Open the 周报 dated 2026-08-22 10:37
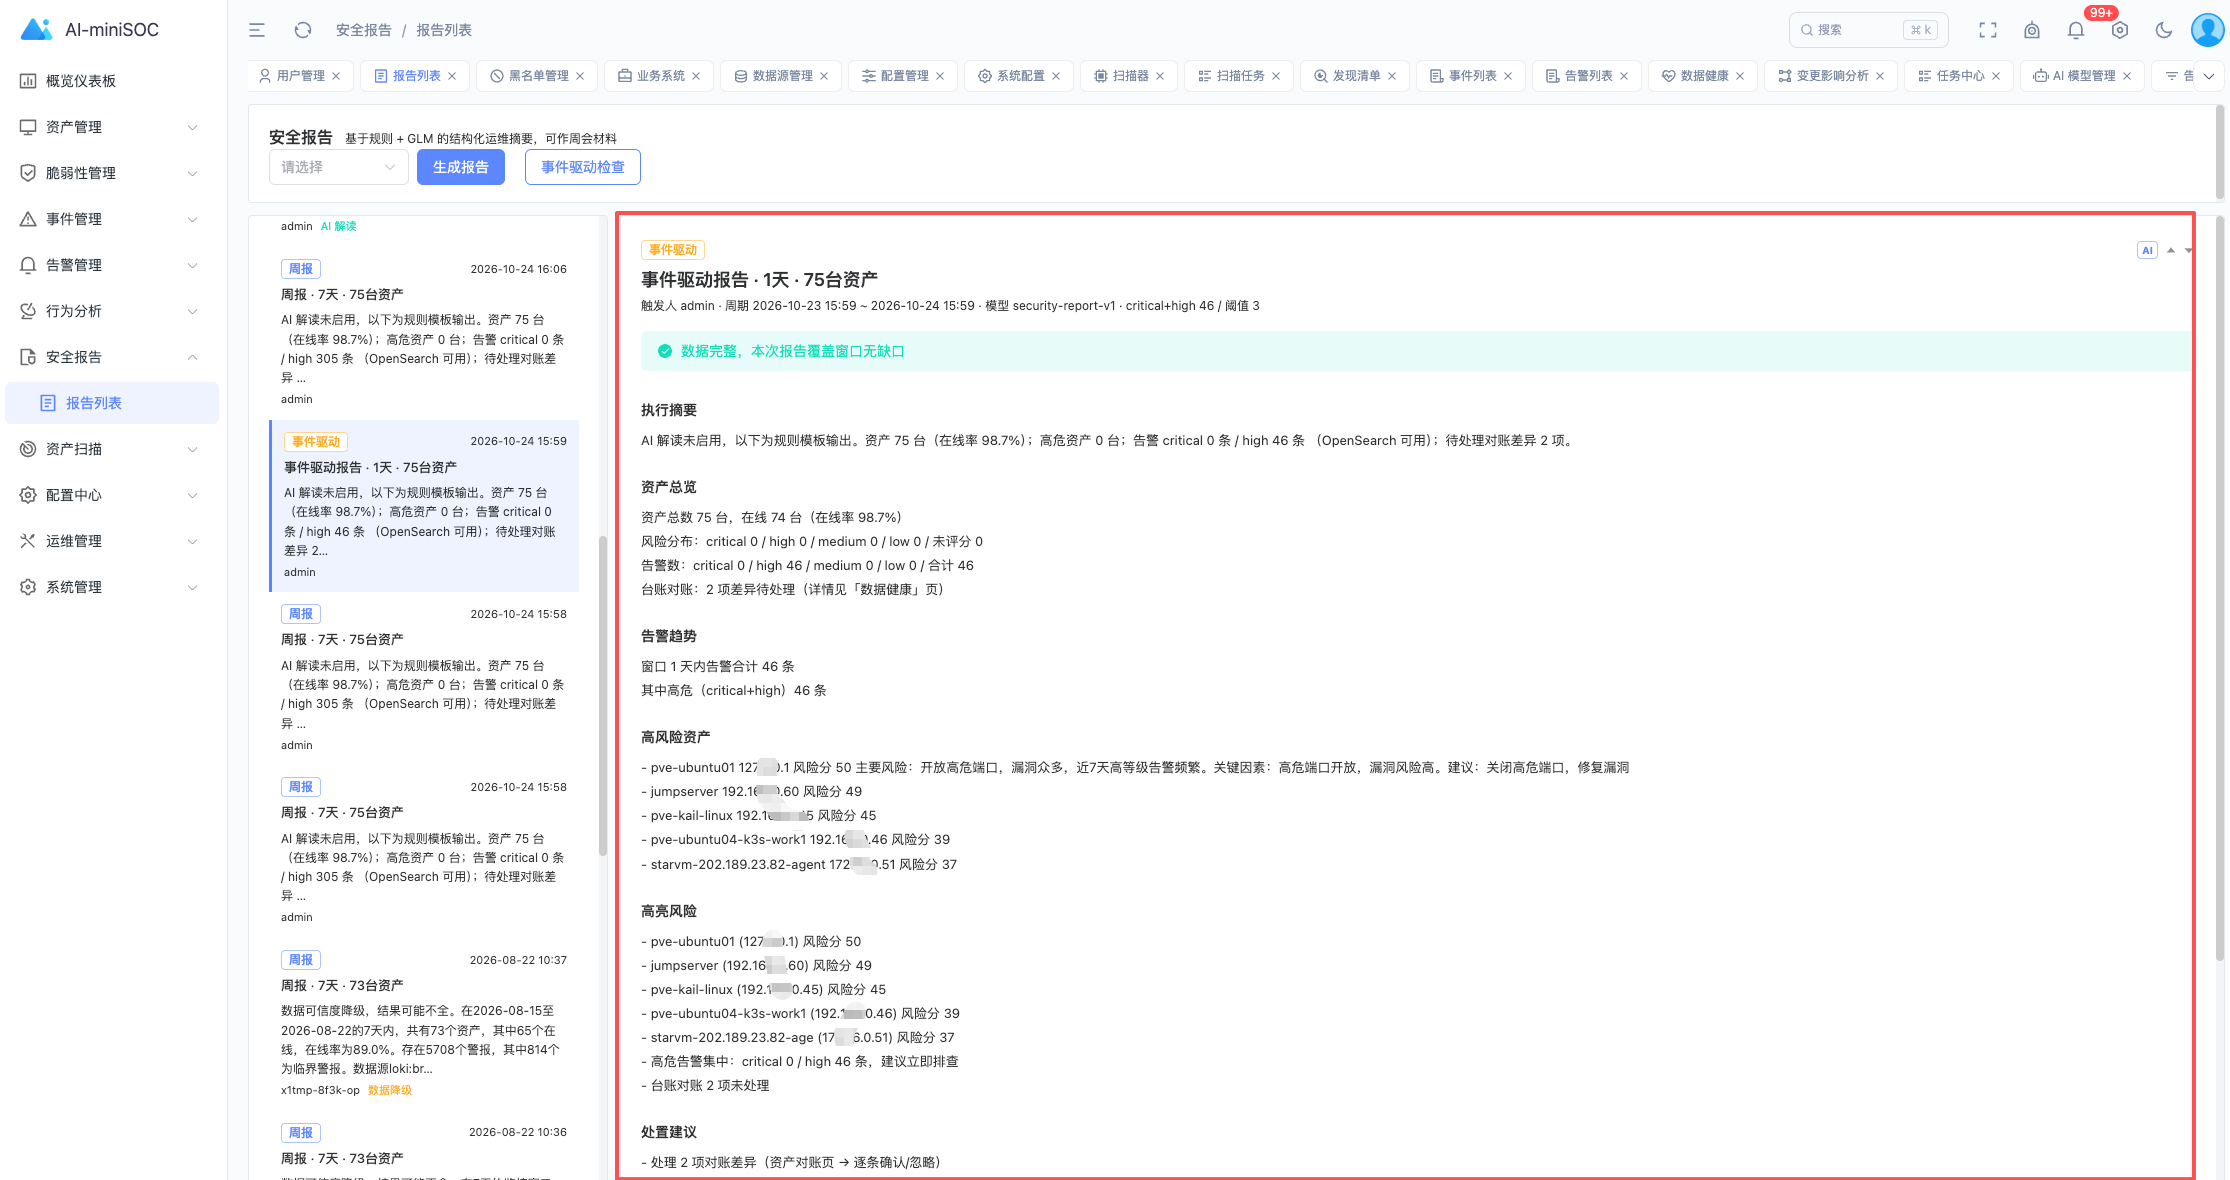Viewport: 2230px width, 1180px height. [424, 1024]
